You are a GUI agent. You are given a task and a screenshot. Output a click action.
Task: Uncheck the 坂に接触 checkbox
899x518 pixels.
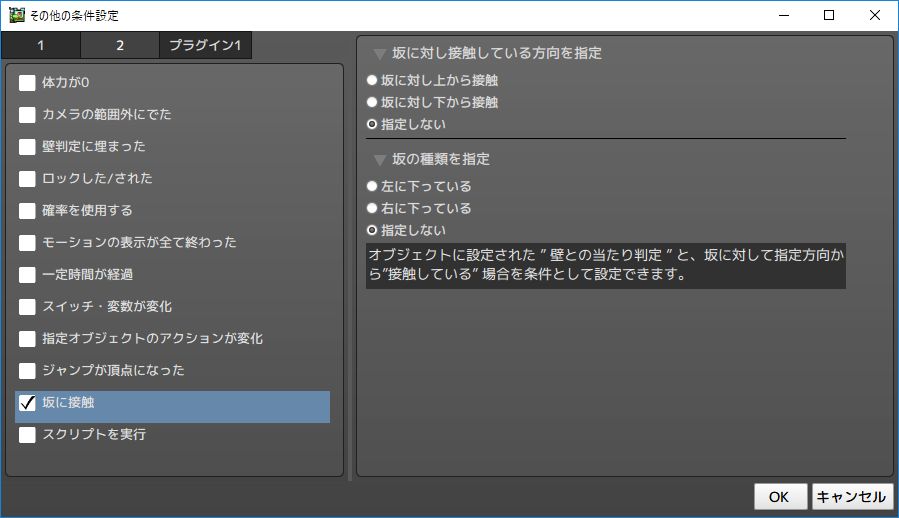coord(27,403)
